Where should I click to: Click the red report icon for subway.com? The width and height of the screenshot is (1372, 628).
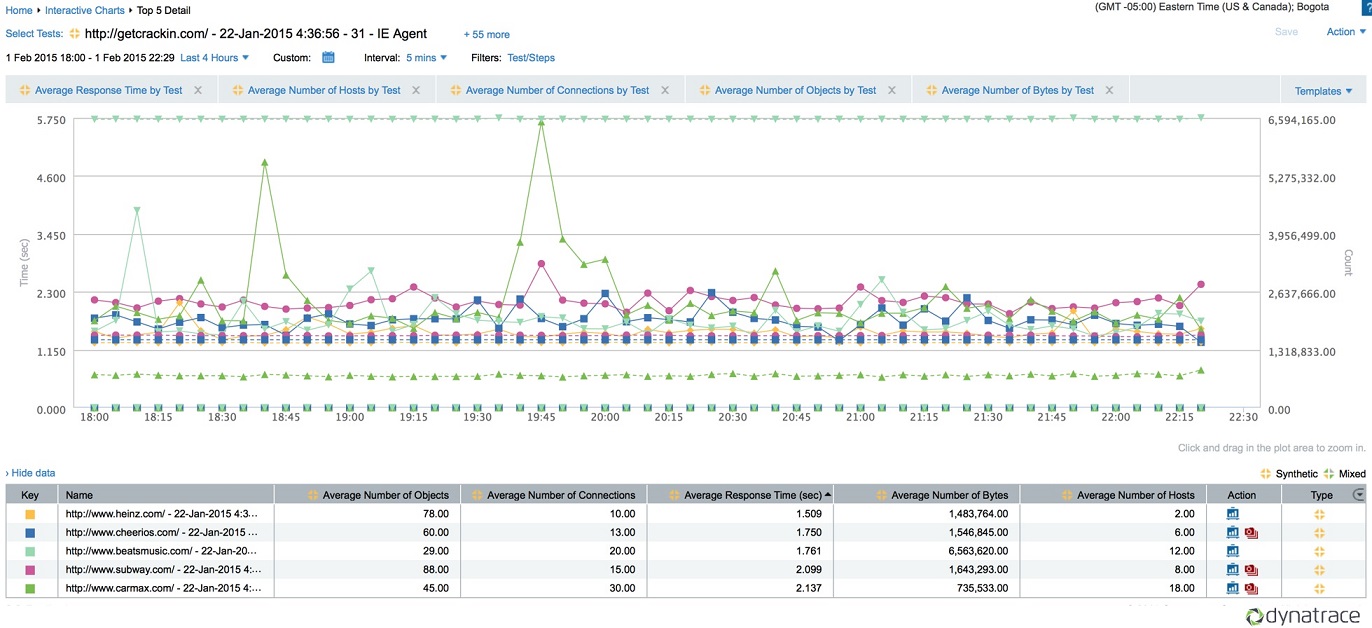click(1250, 570)
